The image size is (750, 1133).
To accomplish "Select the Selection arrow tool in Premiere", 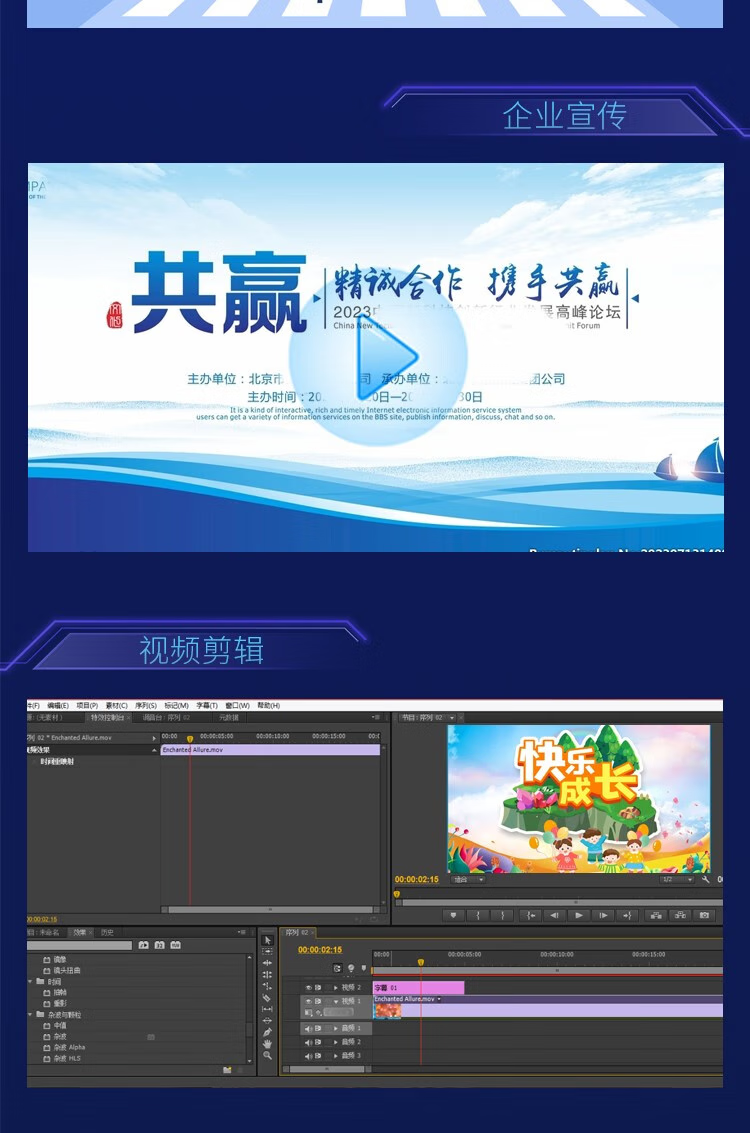I will pyautogui.click(x=267, y=940).
